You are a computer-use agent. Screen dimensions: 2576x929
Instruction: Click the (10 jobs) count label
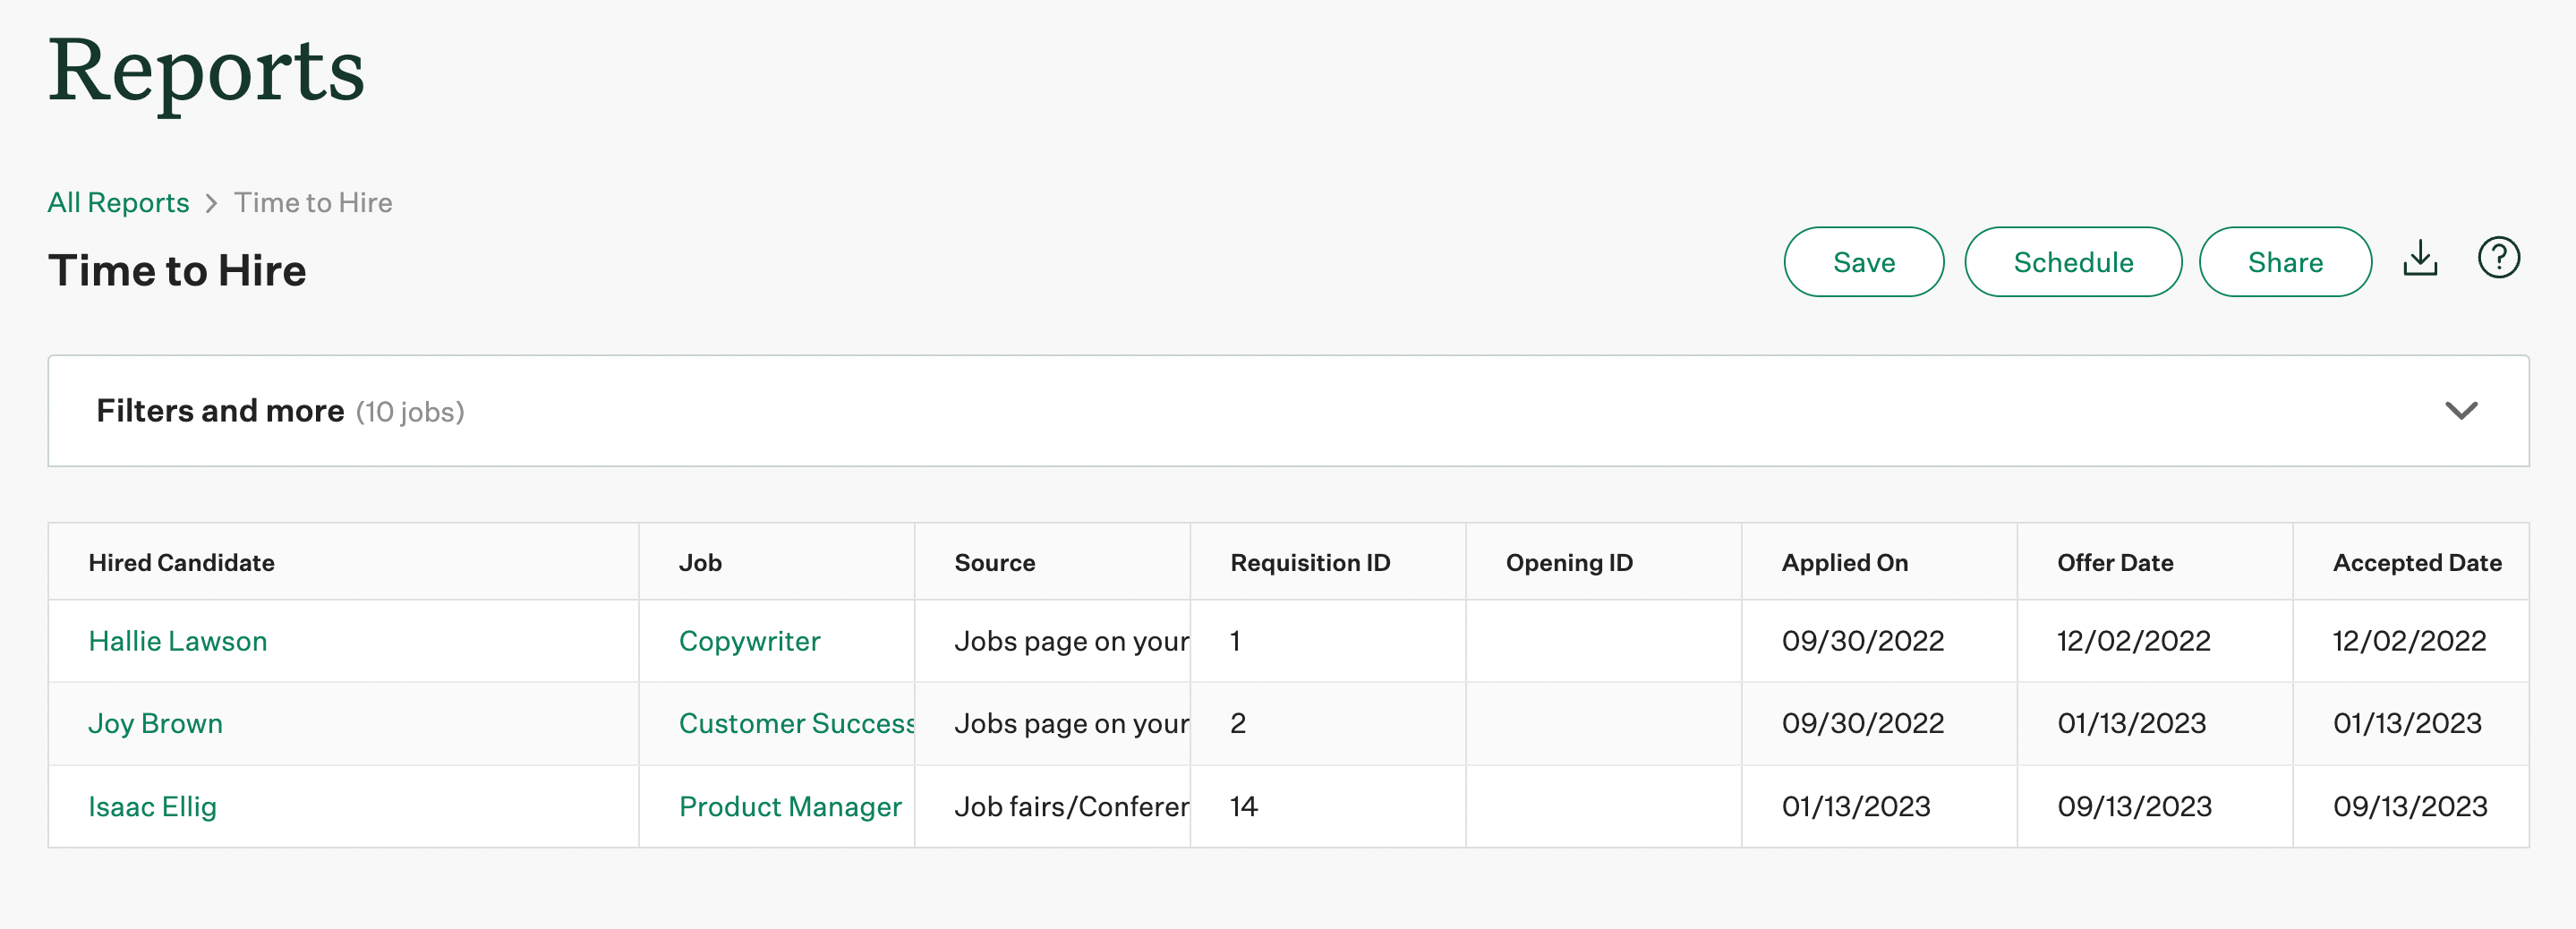pos(410,412)
